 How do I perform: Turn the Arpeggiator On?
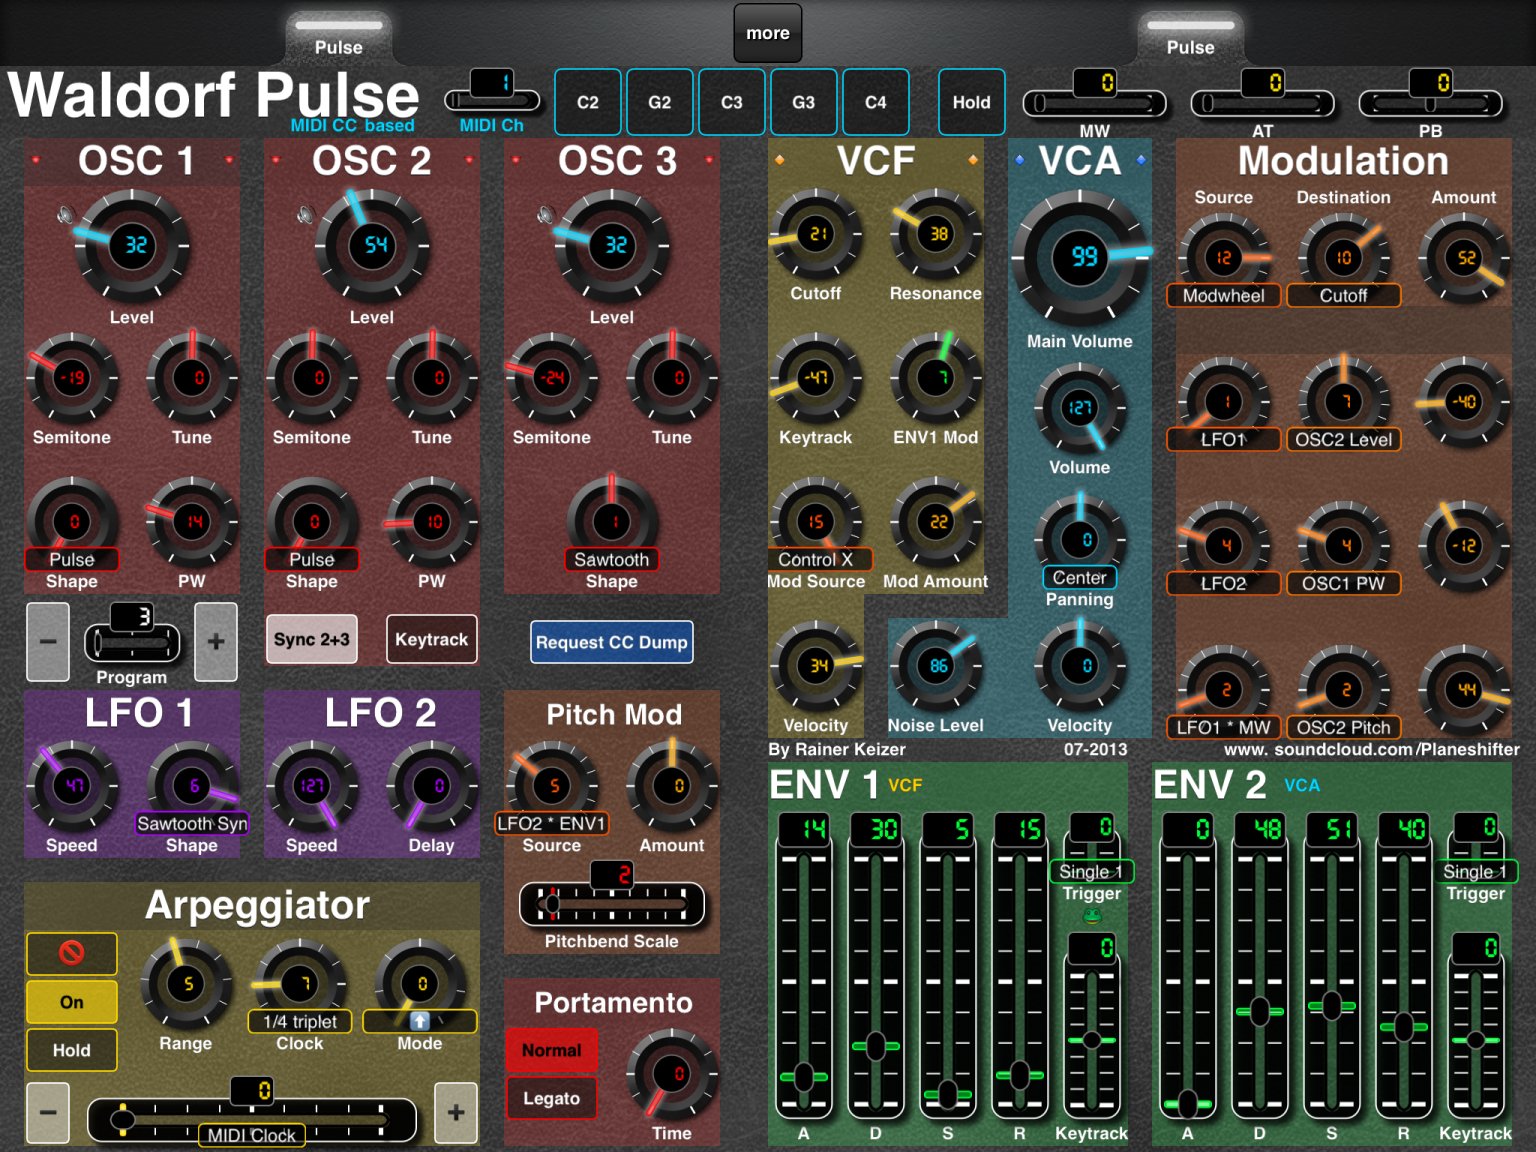(71, 1002)
